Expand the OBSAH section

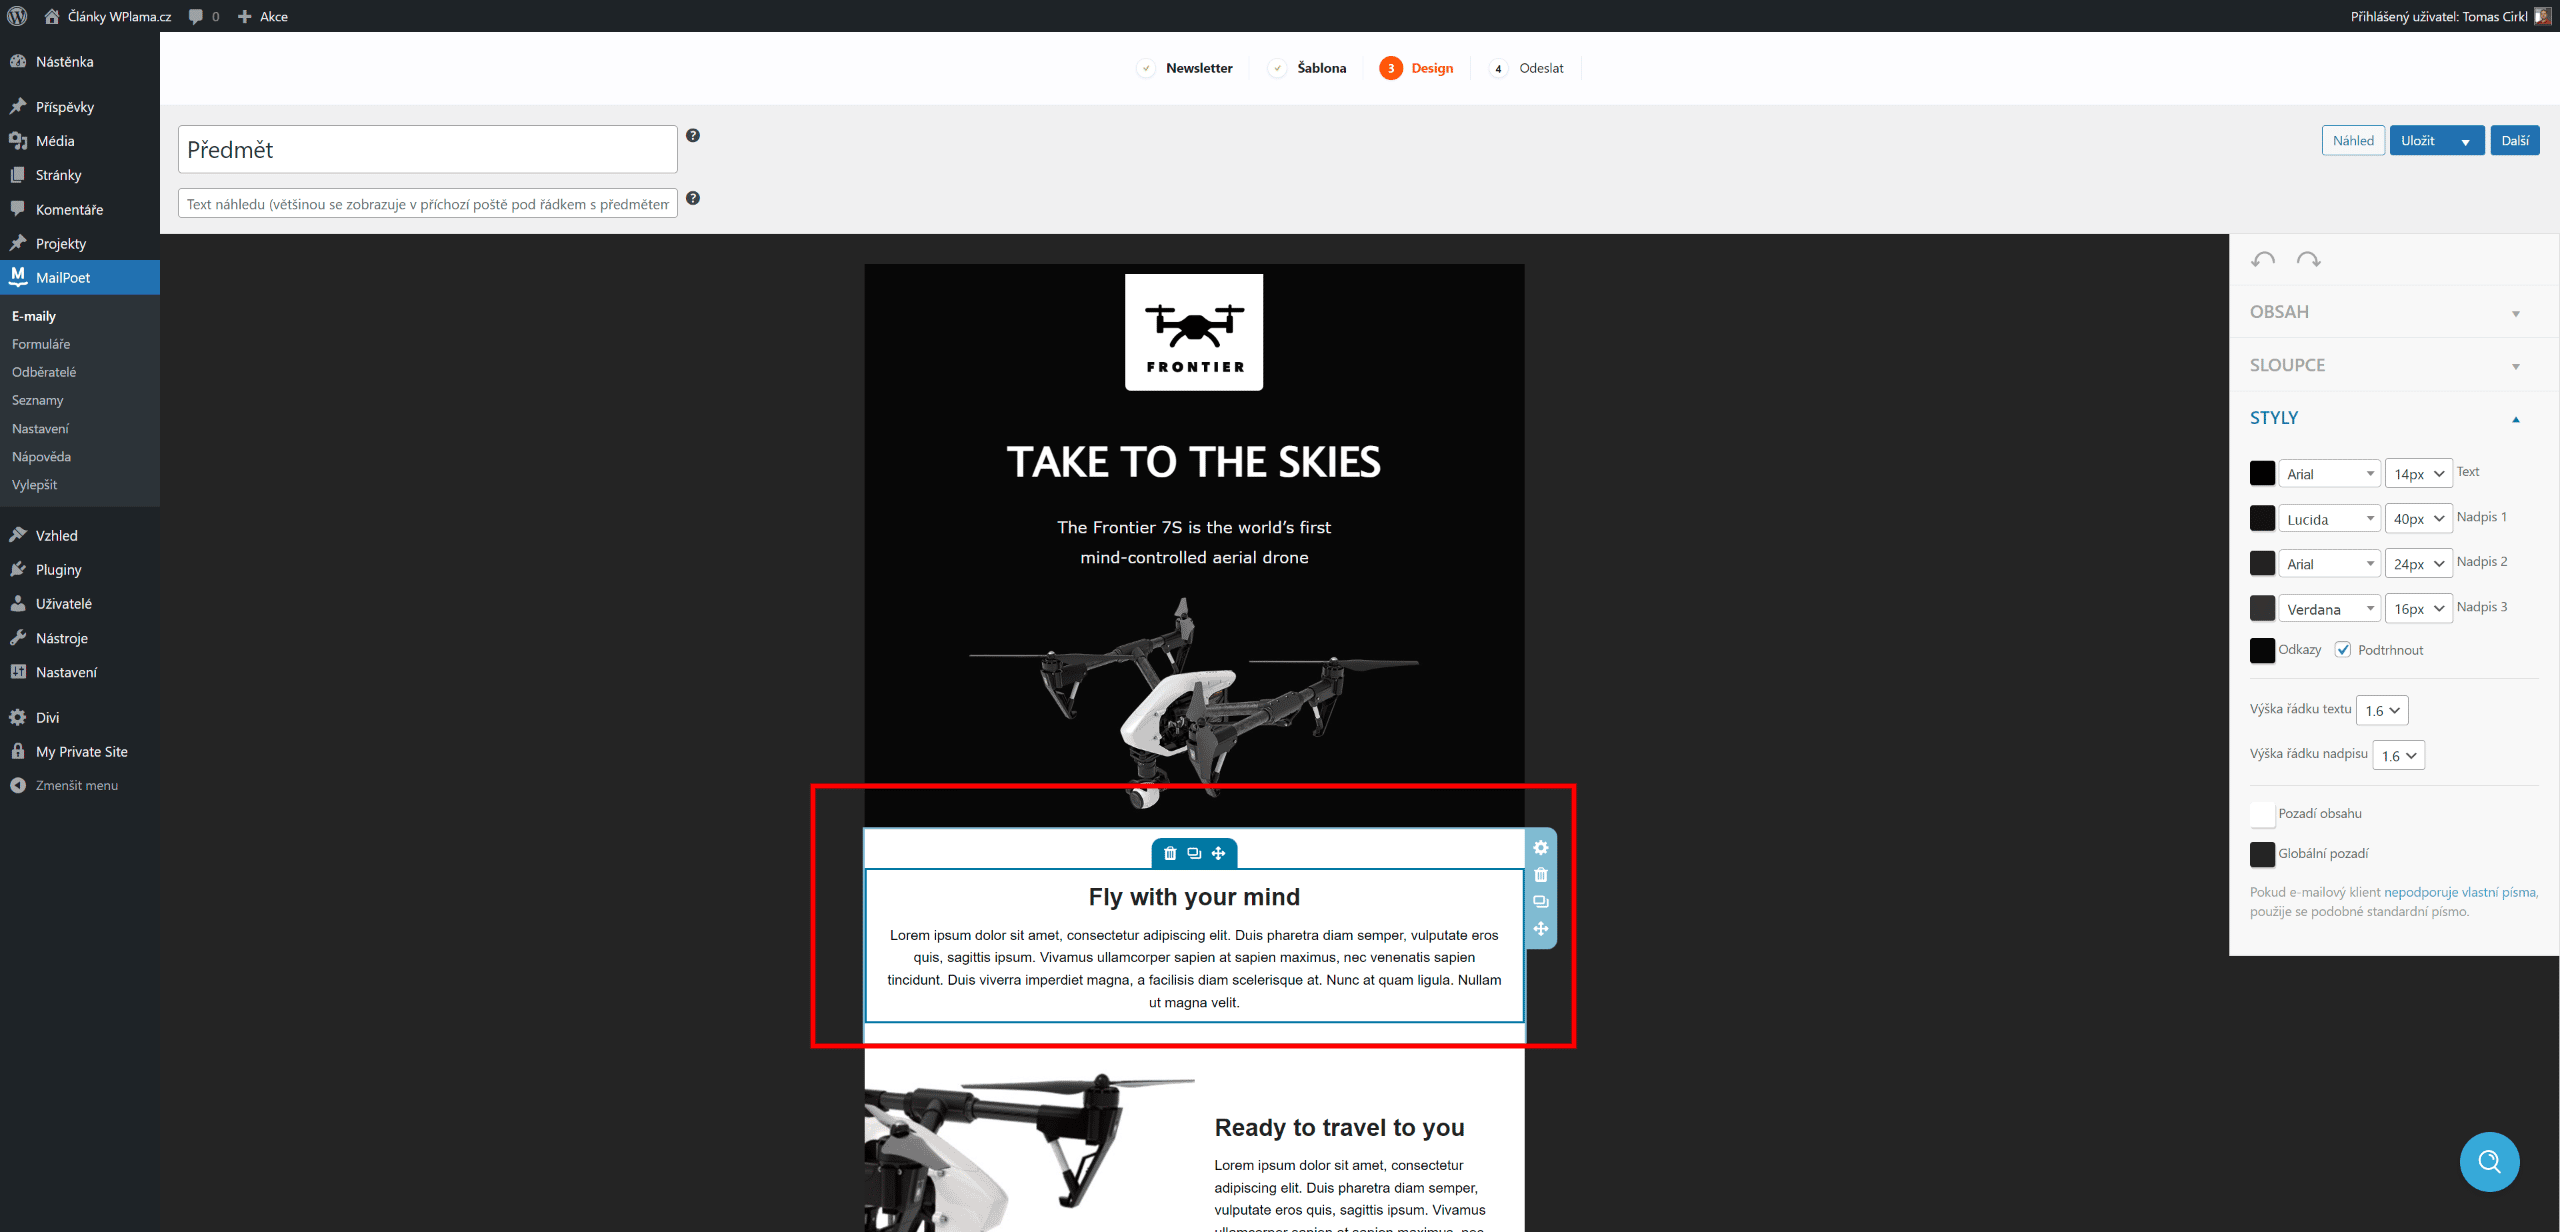(2385, 312)
